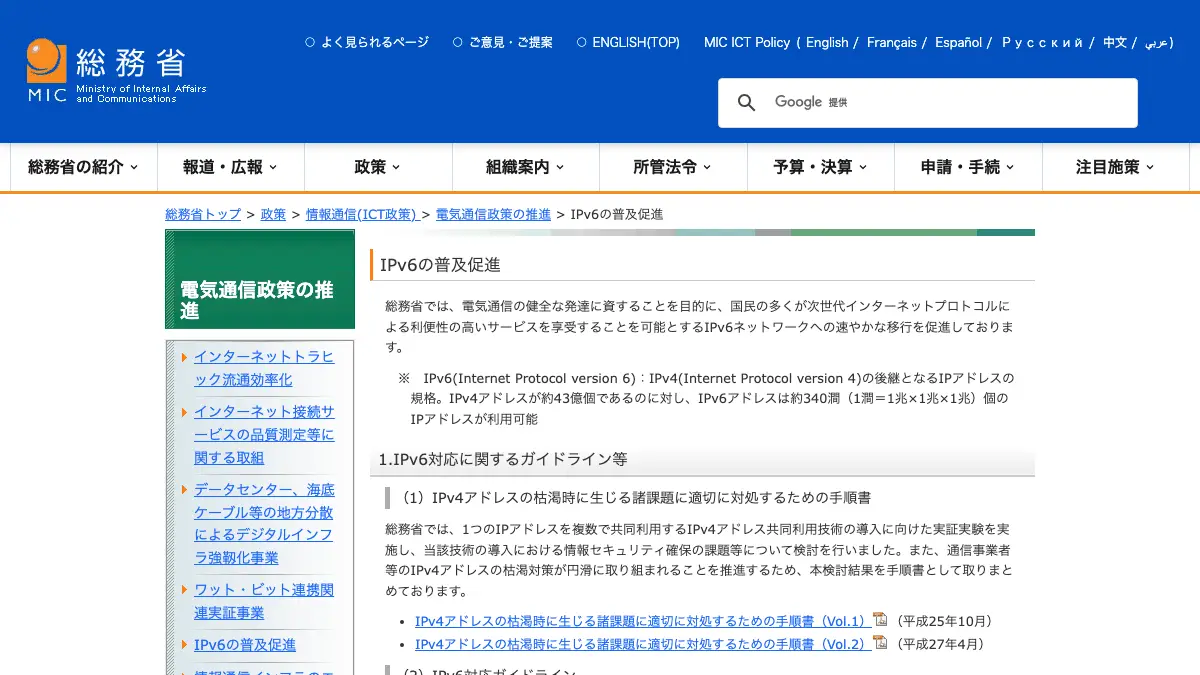Screen dimensions: 1200x675
Task: Click 電気通信政策の推進 green sidebar header
Action: (260, 280)
